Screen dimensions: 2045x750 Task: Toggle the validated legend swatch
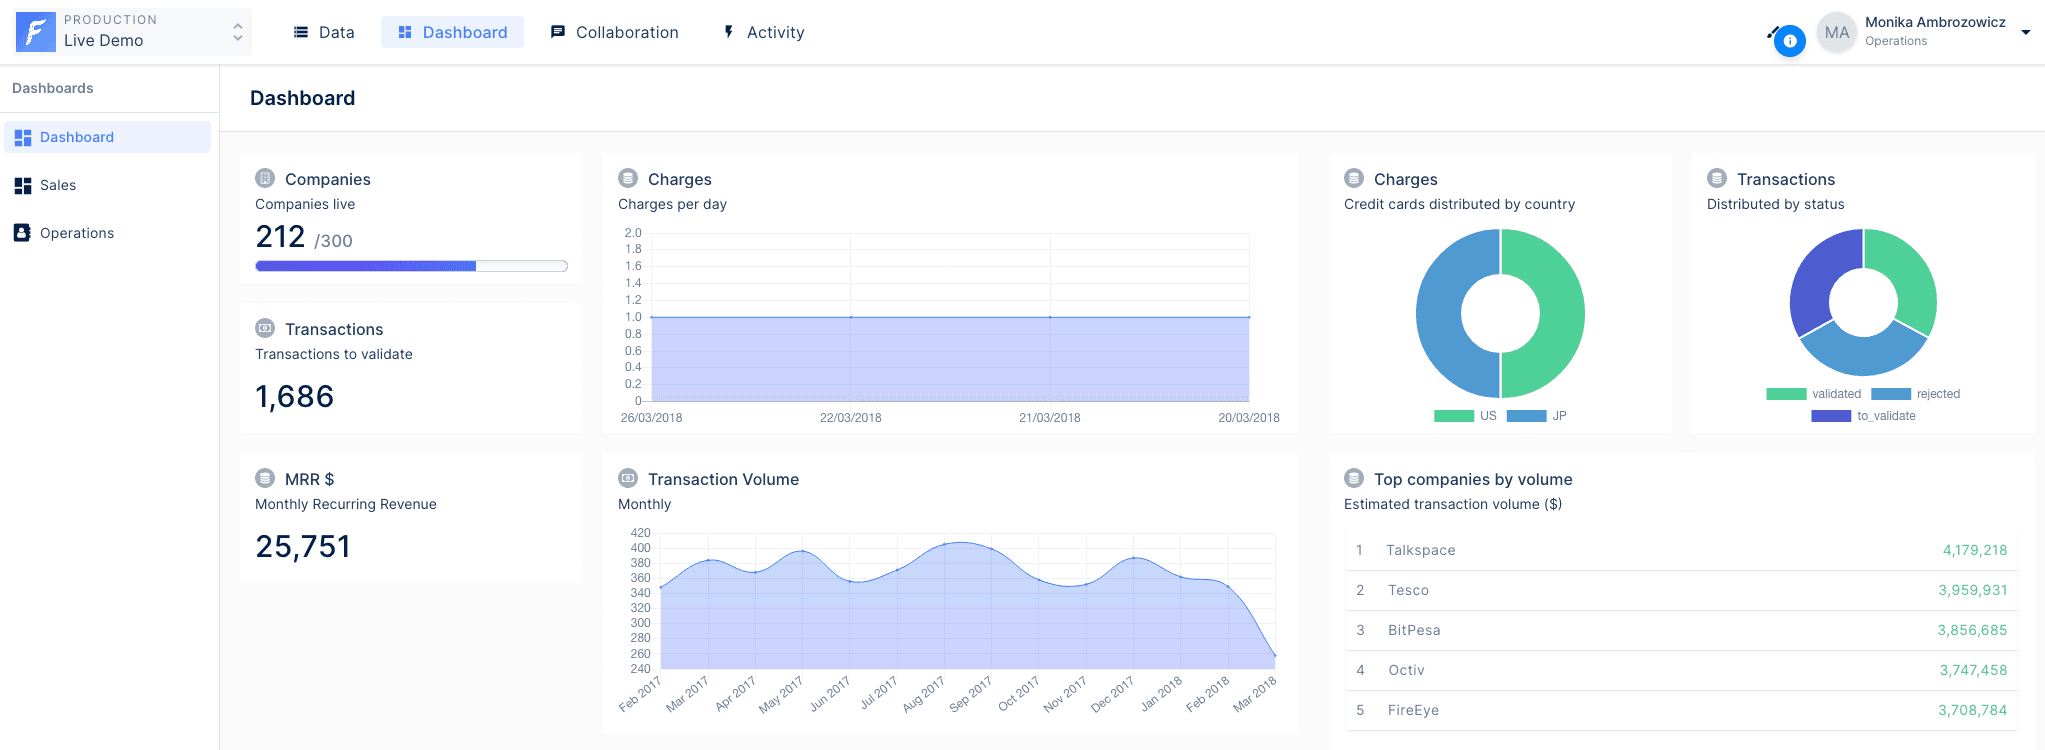point(1786,394)
